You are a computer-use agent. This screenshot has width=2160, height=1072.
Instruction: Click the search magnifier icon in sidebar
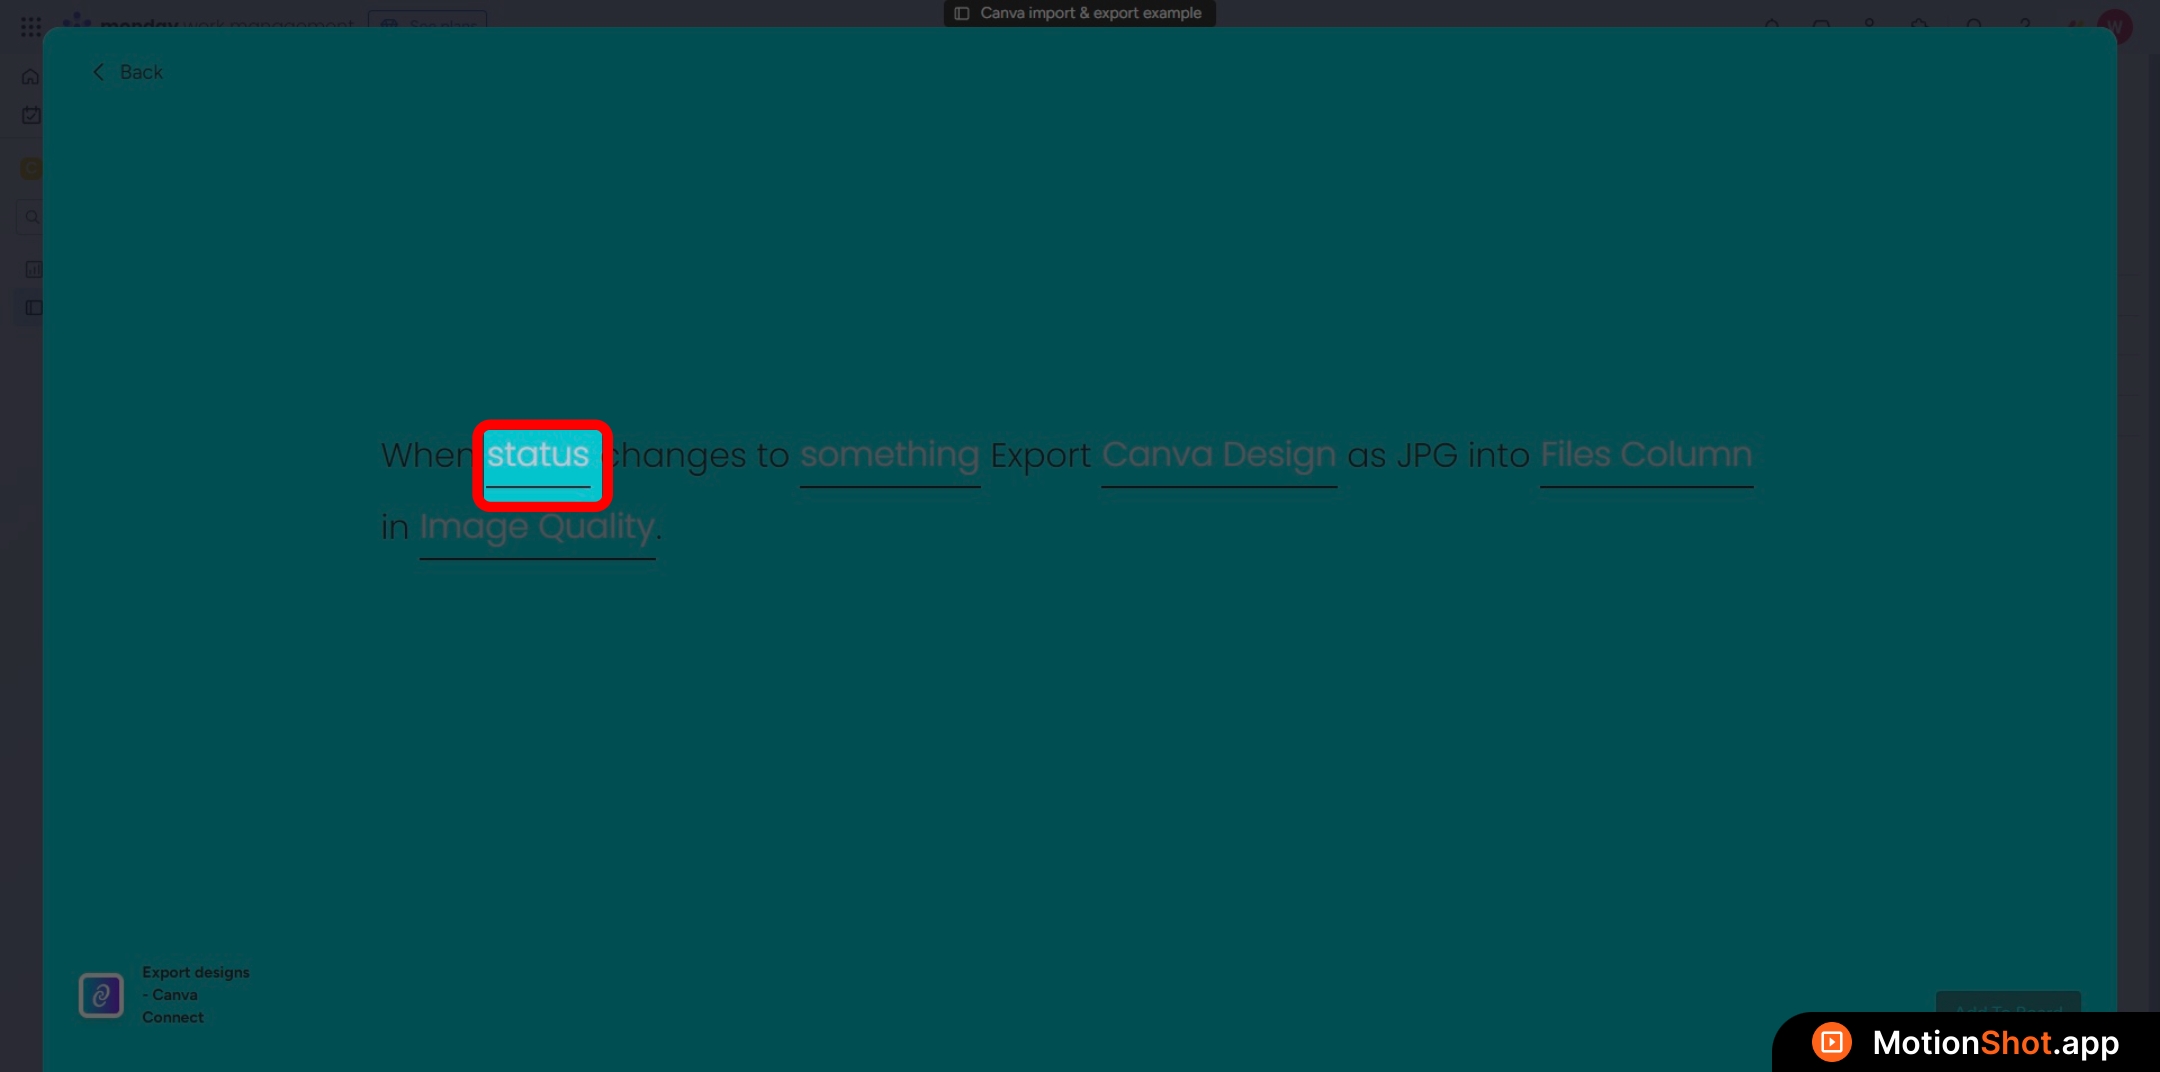click(x=32, y=217)
